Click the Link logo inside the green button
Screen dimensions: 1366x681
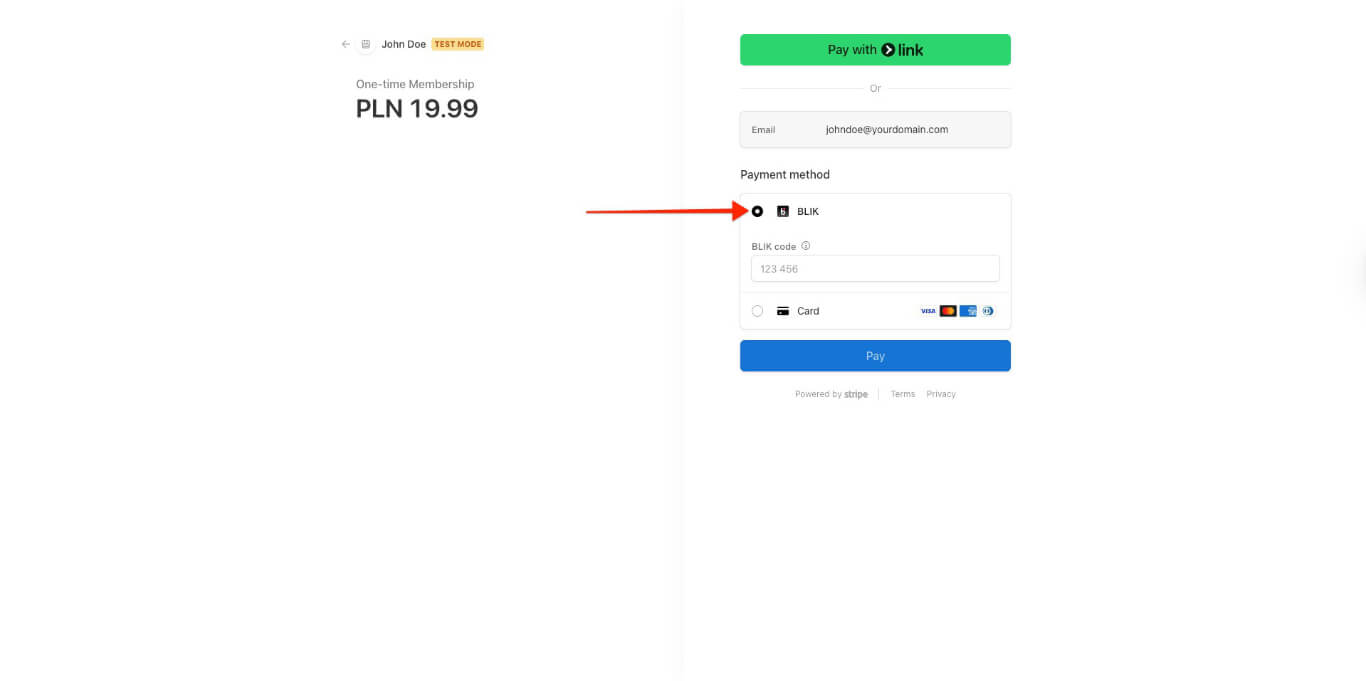(x=902, y=49)
